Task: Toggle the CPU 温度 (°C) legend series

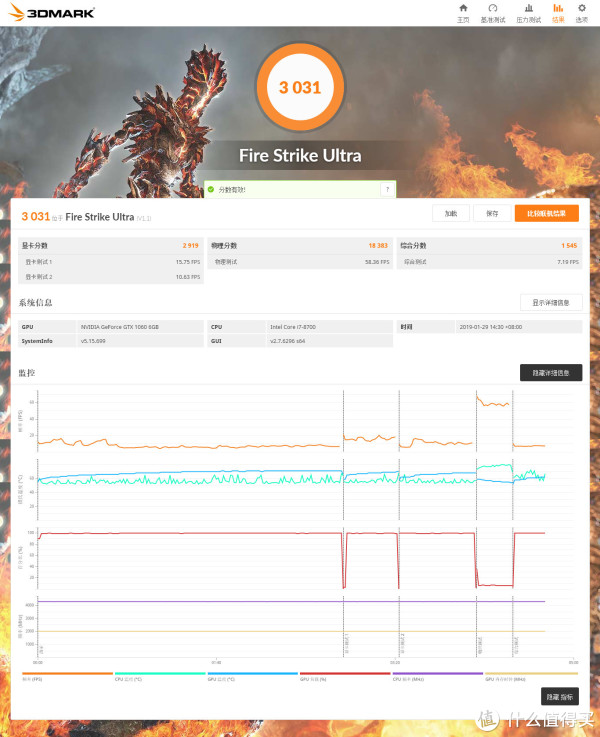Action: (160, 676)
